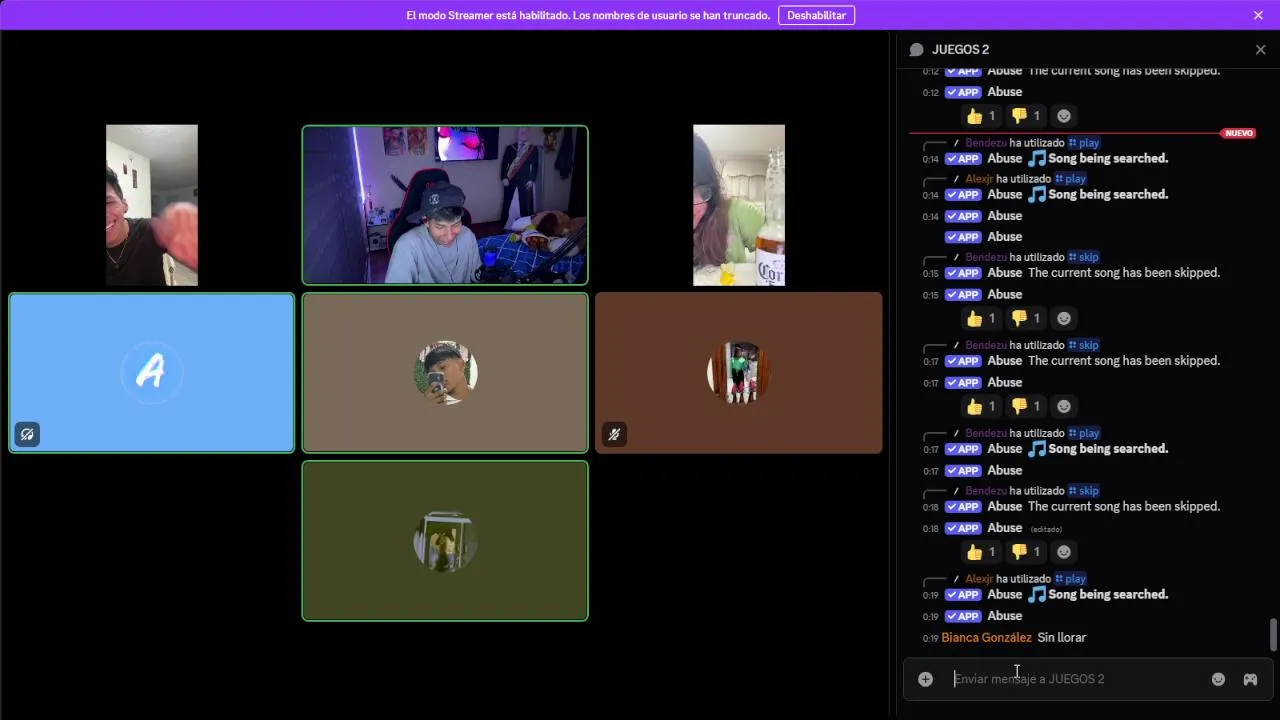Click the mirror selfie avatar in tan tile
Screen dimensions: 1280x720
pyautogui.click(x=445, y=373)
